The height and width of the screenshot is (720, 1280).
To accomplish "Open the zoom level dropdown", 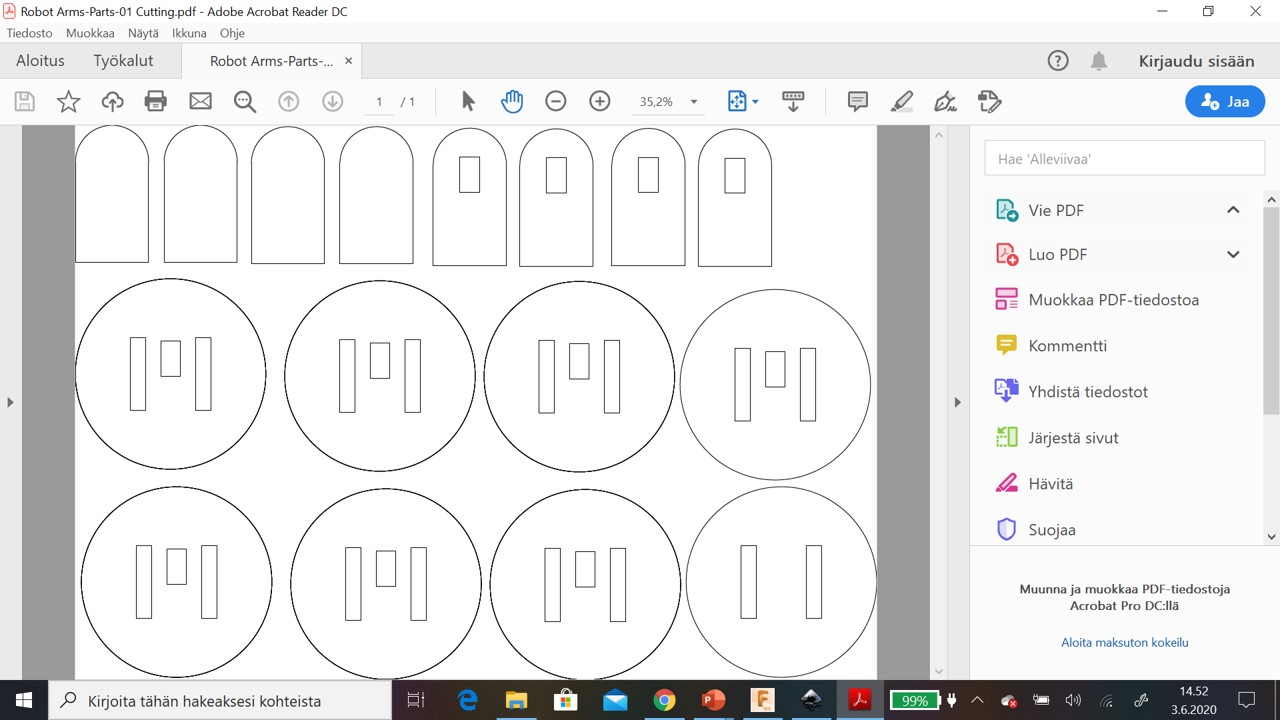I will pos(694,102).
